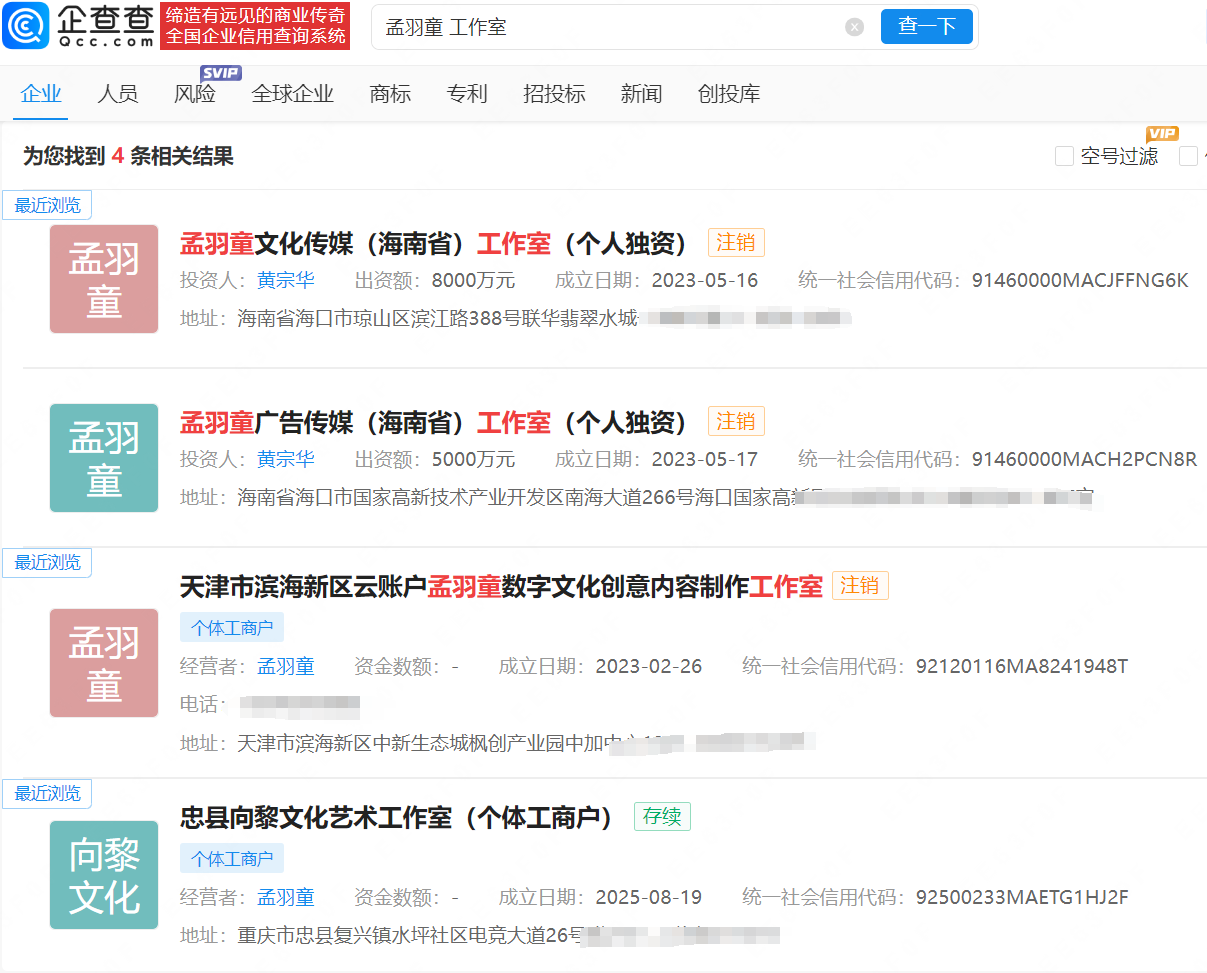Viewport: 1207px width, 973px height.
Task: Open 孟羽童广告传媒（海南省）工作室 company title
Action: tap(434, 422)
